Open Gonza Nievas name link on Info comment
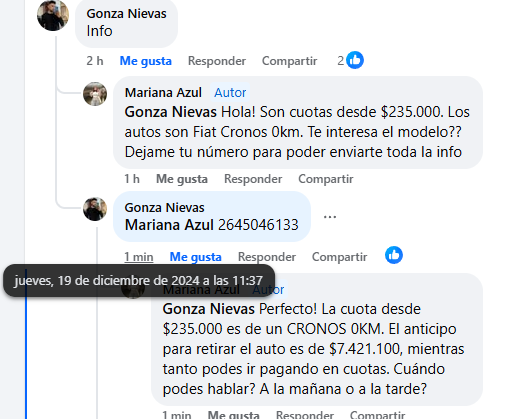Screen dimensions: 512x419 point(126,14)
